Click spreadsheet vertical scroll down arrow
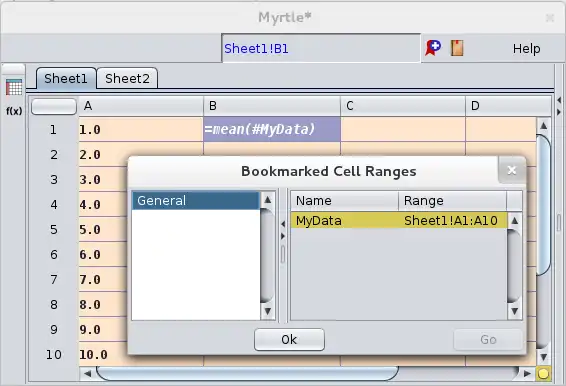This screenshot has height=386, width=566. 544,357
